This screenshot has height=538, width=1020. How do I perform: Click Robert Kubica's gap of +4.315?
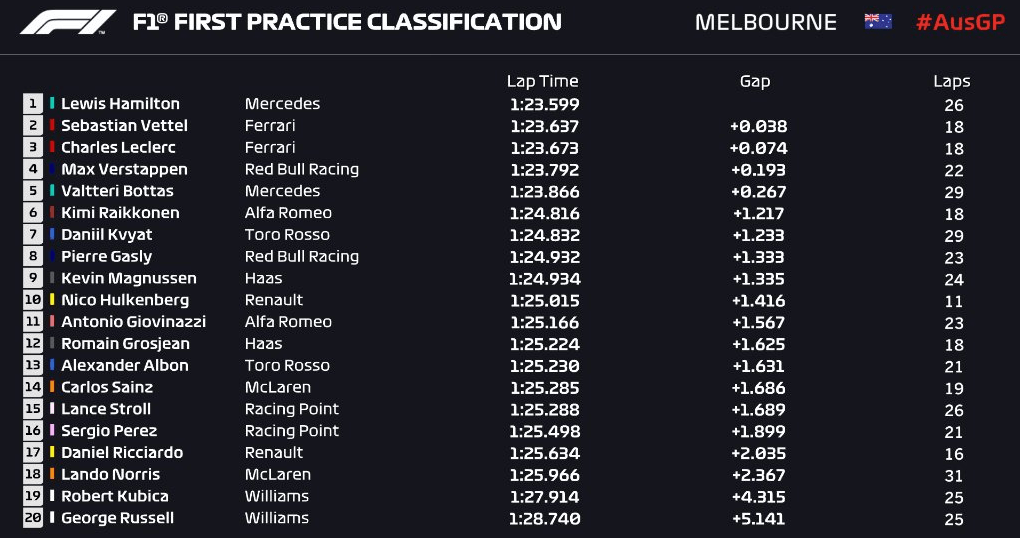(x=758, y=496)
